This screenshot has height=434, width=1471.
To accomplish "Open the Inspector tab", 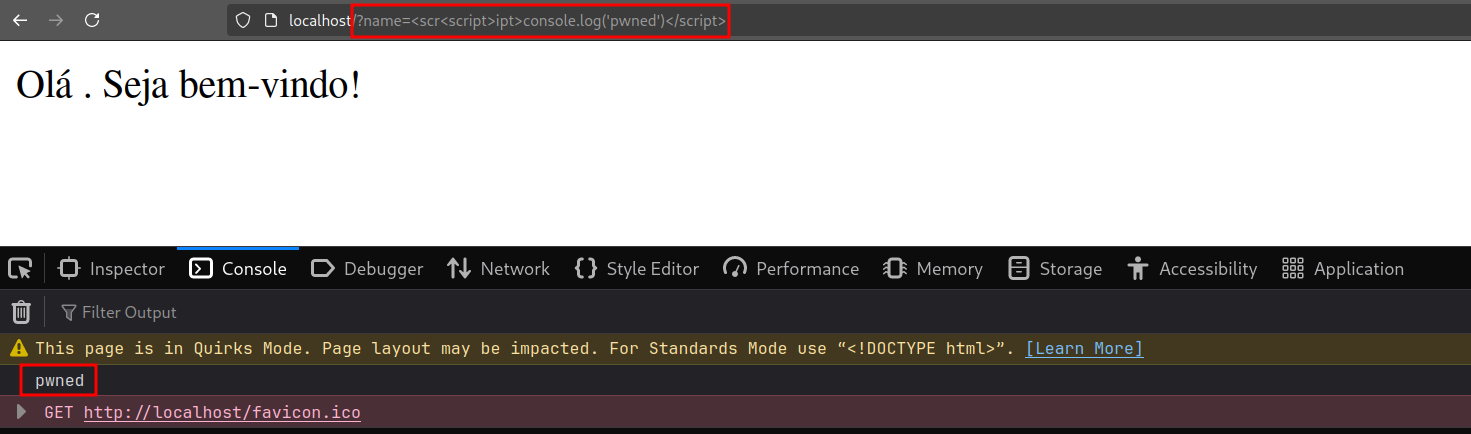I will tap(112, 269).
